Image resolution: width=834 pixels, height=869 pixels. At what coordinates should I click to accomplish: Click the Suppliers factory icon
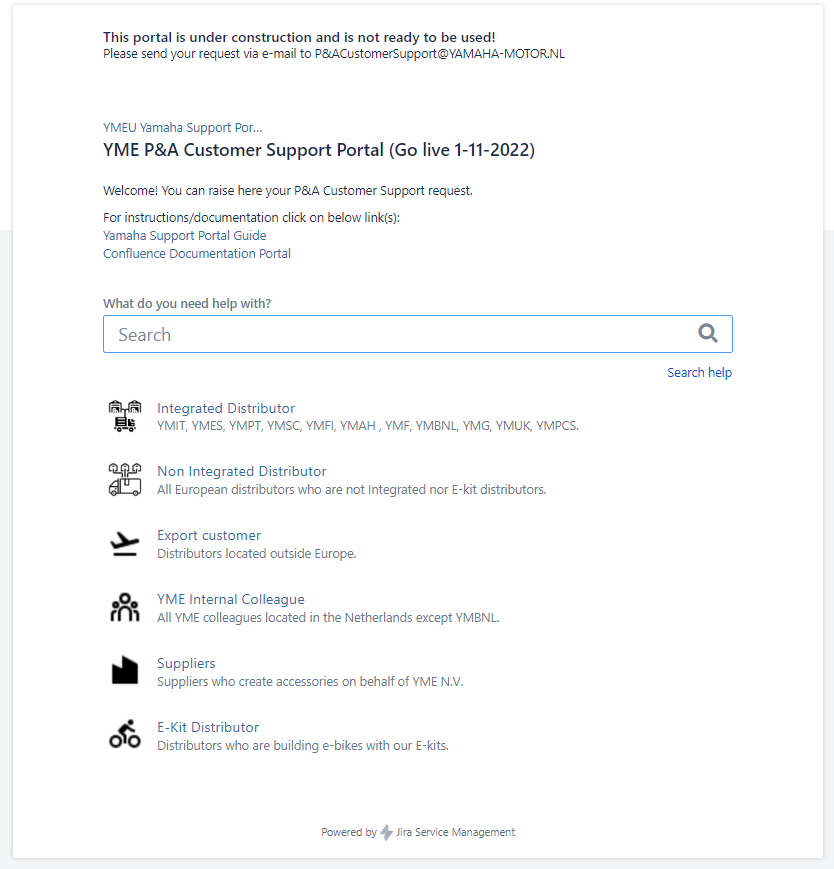click(x=125, y=670)
